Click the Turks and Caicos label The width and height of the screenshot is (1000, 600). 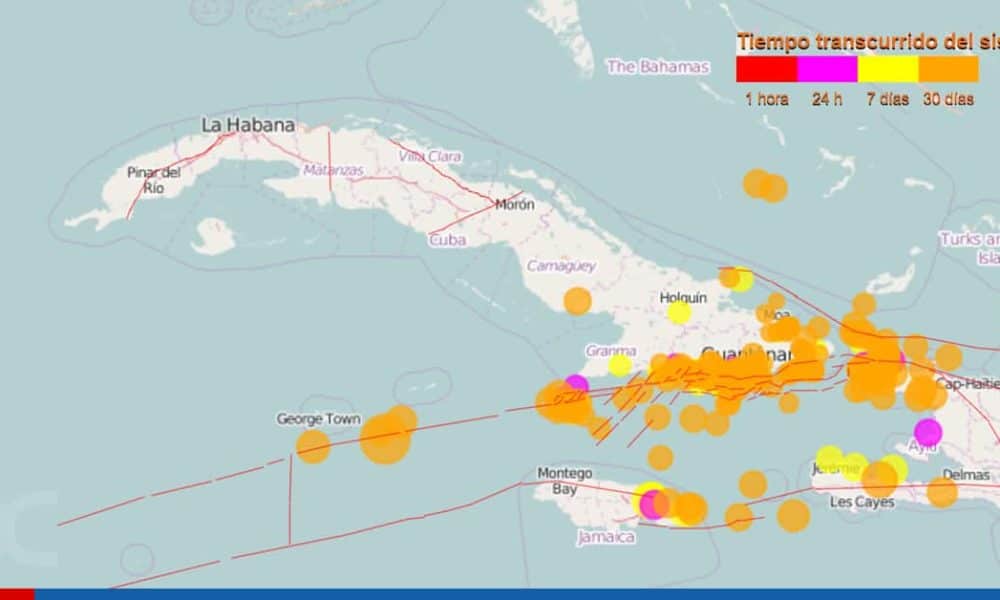coord(971,249)
